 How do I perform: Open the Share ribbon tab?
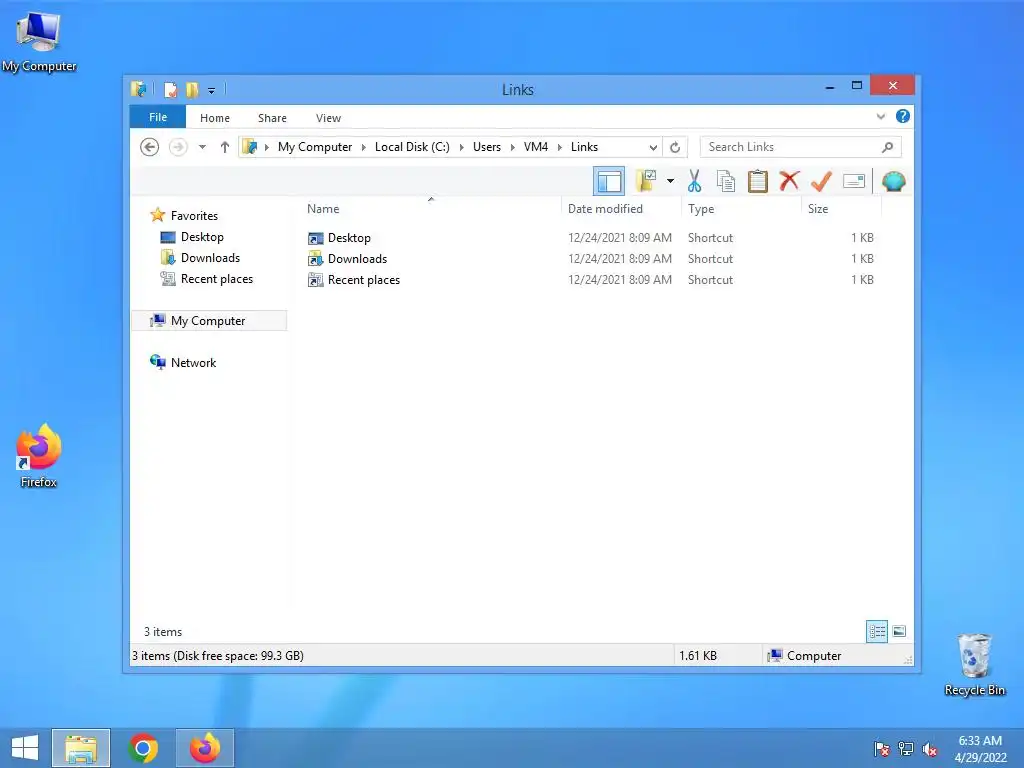pyautogui.click(x=272, y=118)
